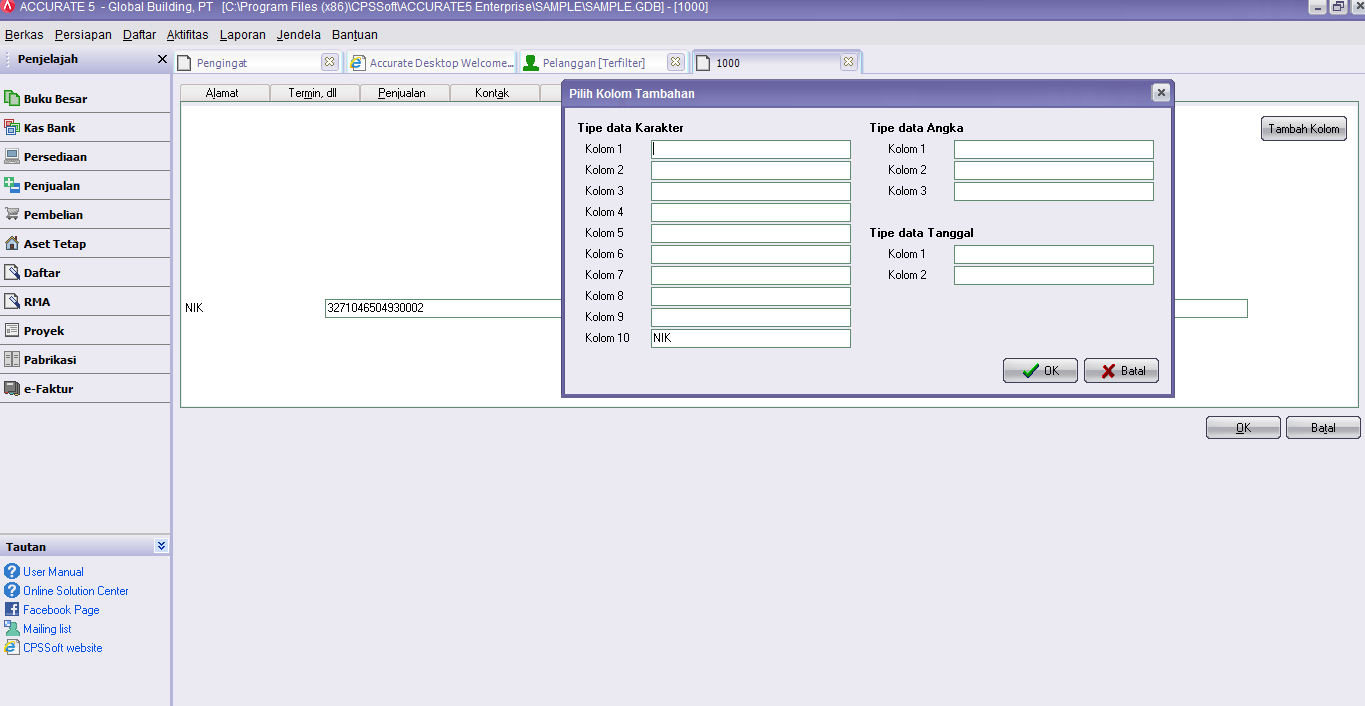Open e-Faktur module icon
Image resolution: width=1365 pixels, height=706 pixels.
coord(12,388)
